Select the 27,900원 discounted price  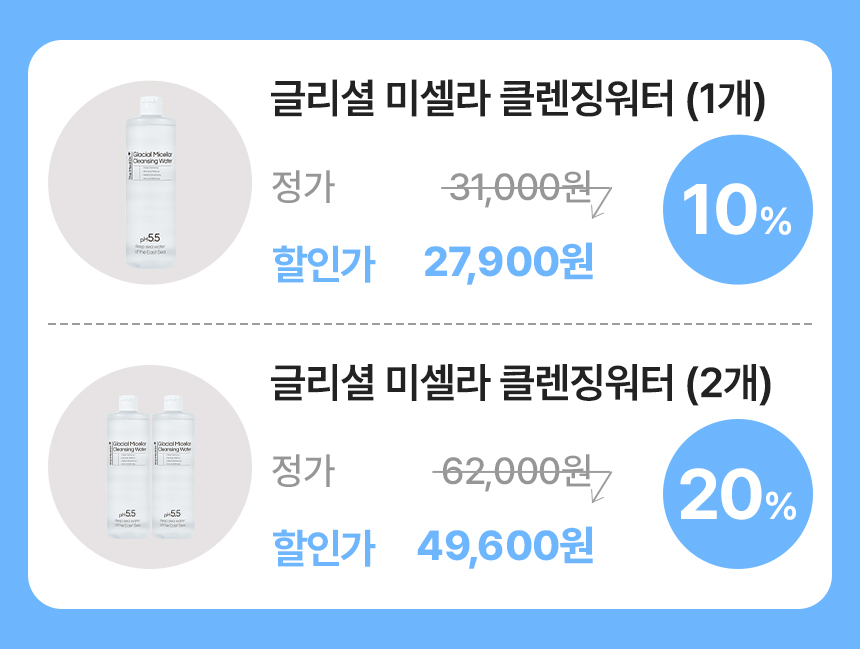coord(509,263)
